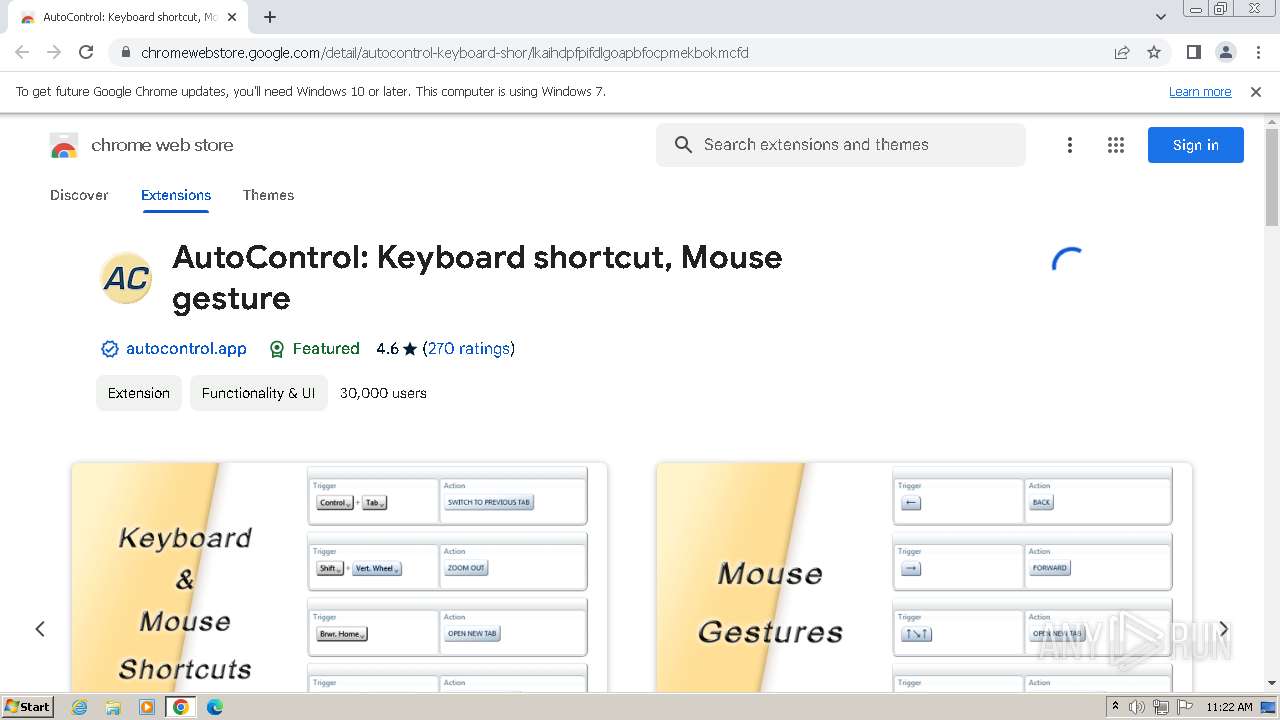The image size is (1280, 720).
Task: Focus the Search extensions and themes field
Action: (840, 145)
